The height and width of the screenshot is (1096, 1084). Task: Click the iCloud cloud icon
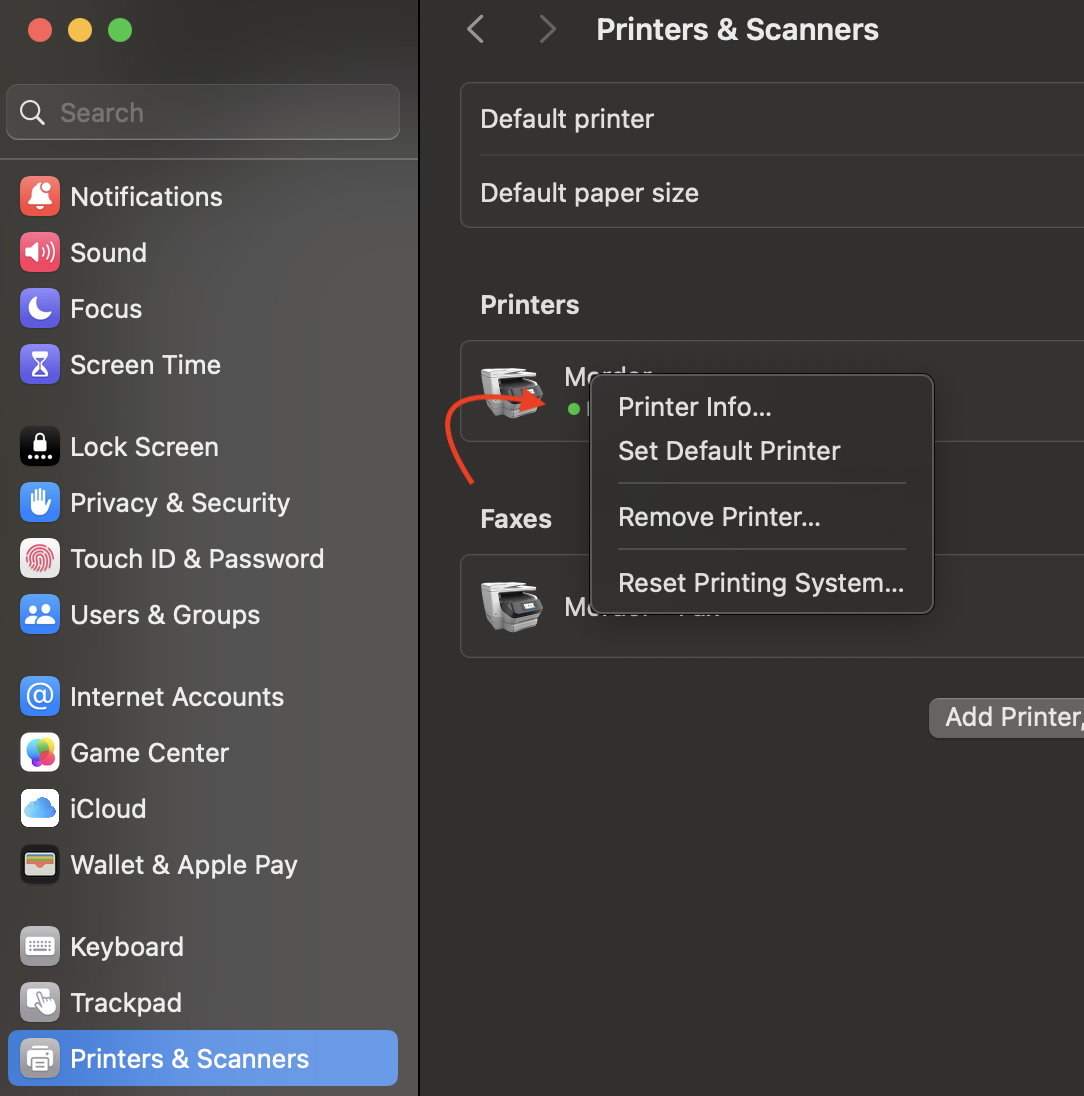[40, 808]
